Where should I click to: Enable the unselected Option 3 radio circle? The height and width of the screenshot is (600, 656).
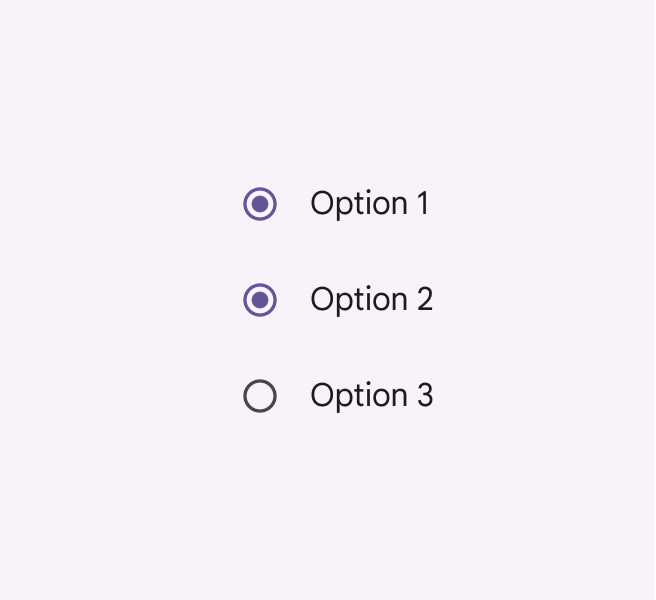260,396
